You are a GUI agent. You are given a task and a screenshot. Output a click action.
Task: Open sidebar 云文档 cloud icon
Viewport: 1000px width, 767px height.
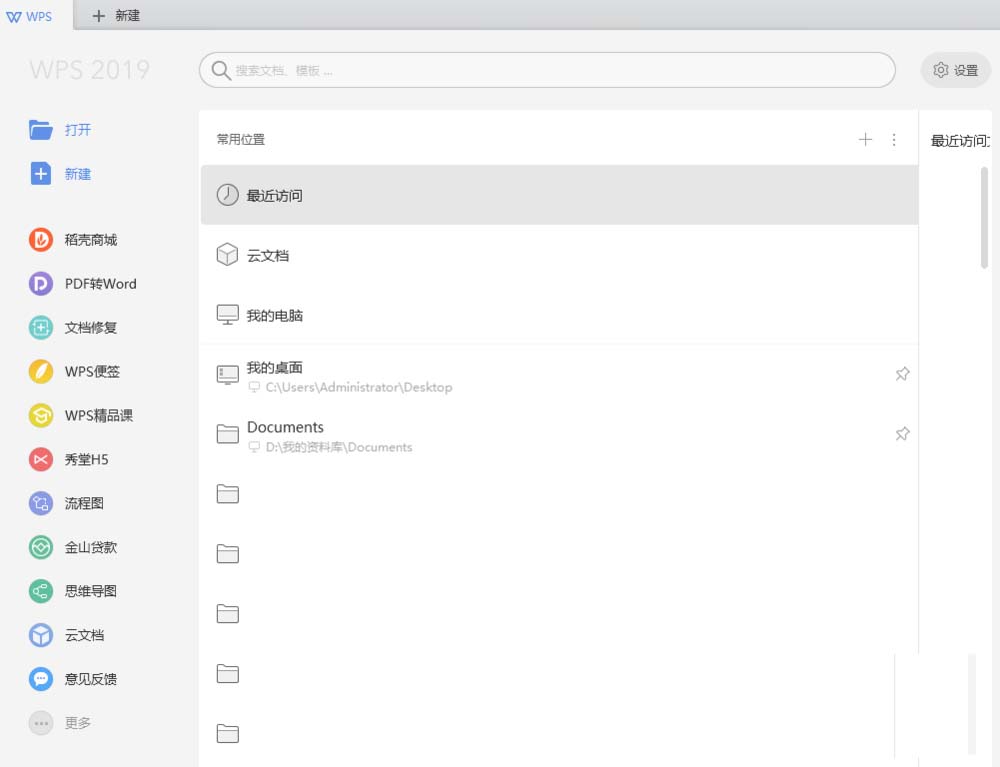(41, 635)
